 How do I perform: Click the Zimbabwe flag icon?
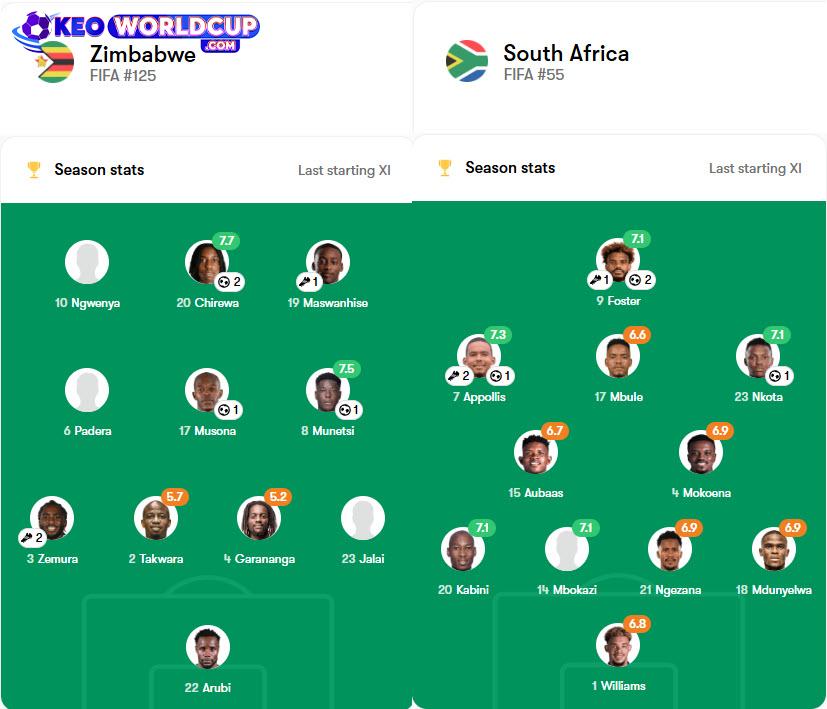56,62
